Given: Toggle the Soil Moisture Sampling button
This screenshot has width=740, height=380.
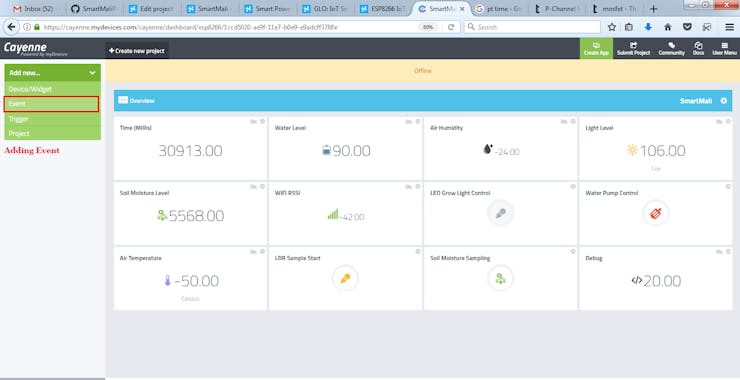Looking at the screenshot, I should tap(500, 278).
